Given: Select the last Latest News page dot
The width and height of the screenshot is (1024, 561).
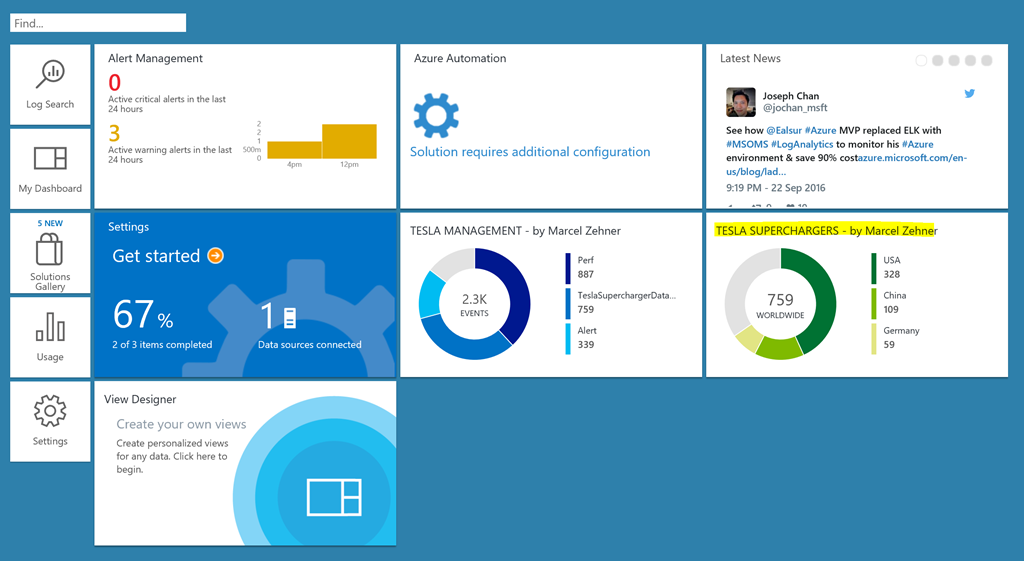Looking at the screenshot, I should (x=986, y=61).
